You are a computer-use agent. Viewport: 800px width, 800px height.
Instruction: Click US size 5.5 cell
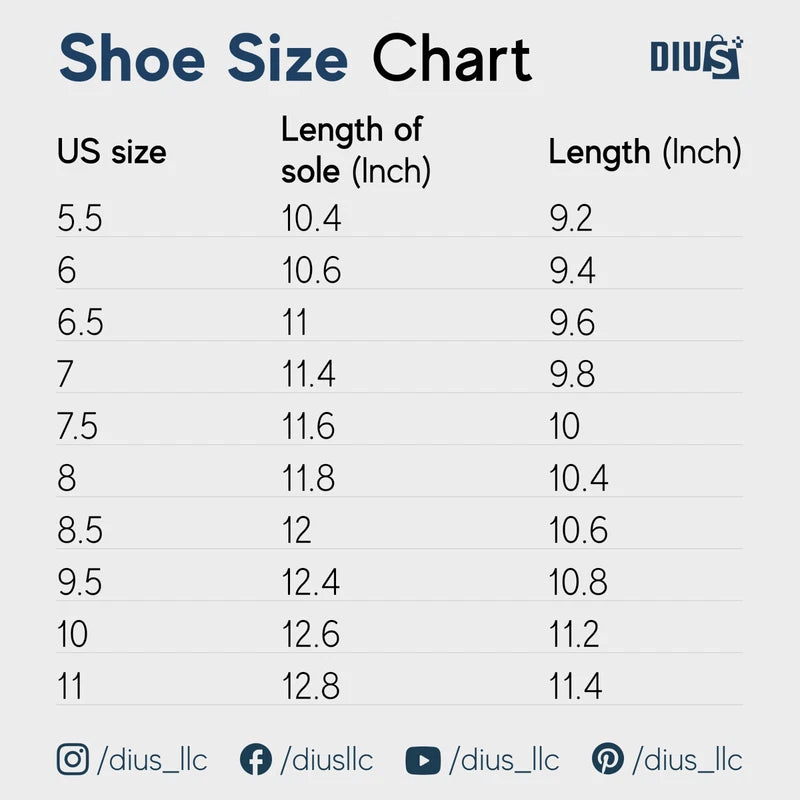(80, 219)
